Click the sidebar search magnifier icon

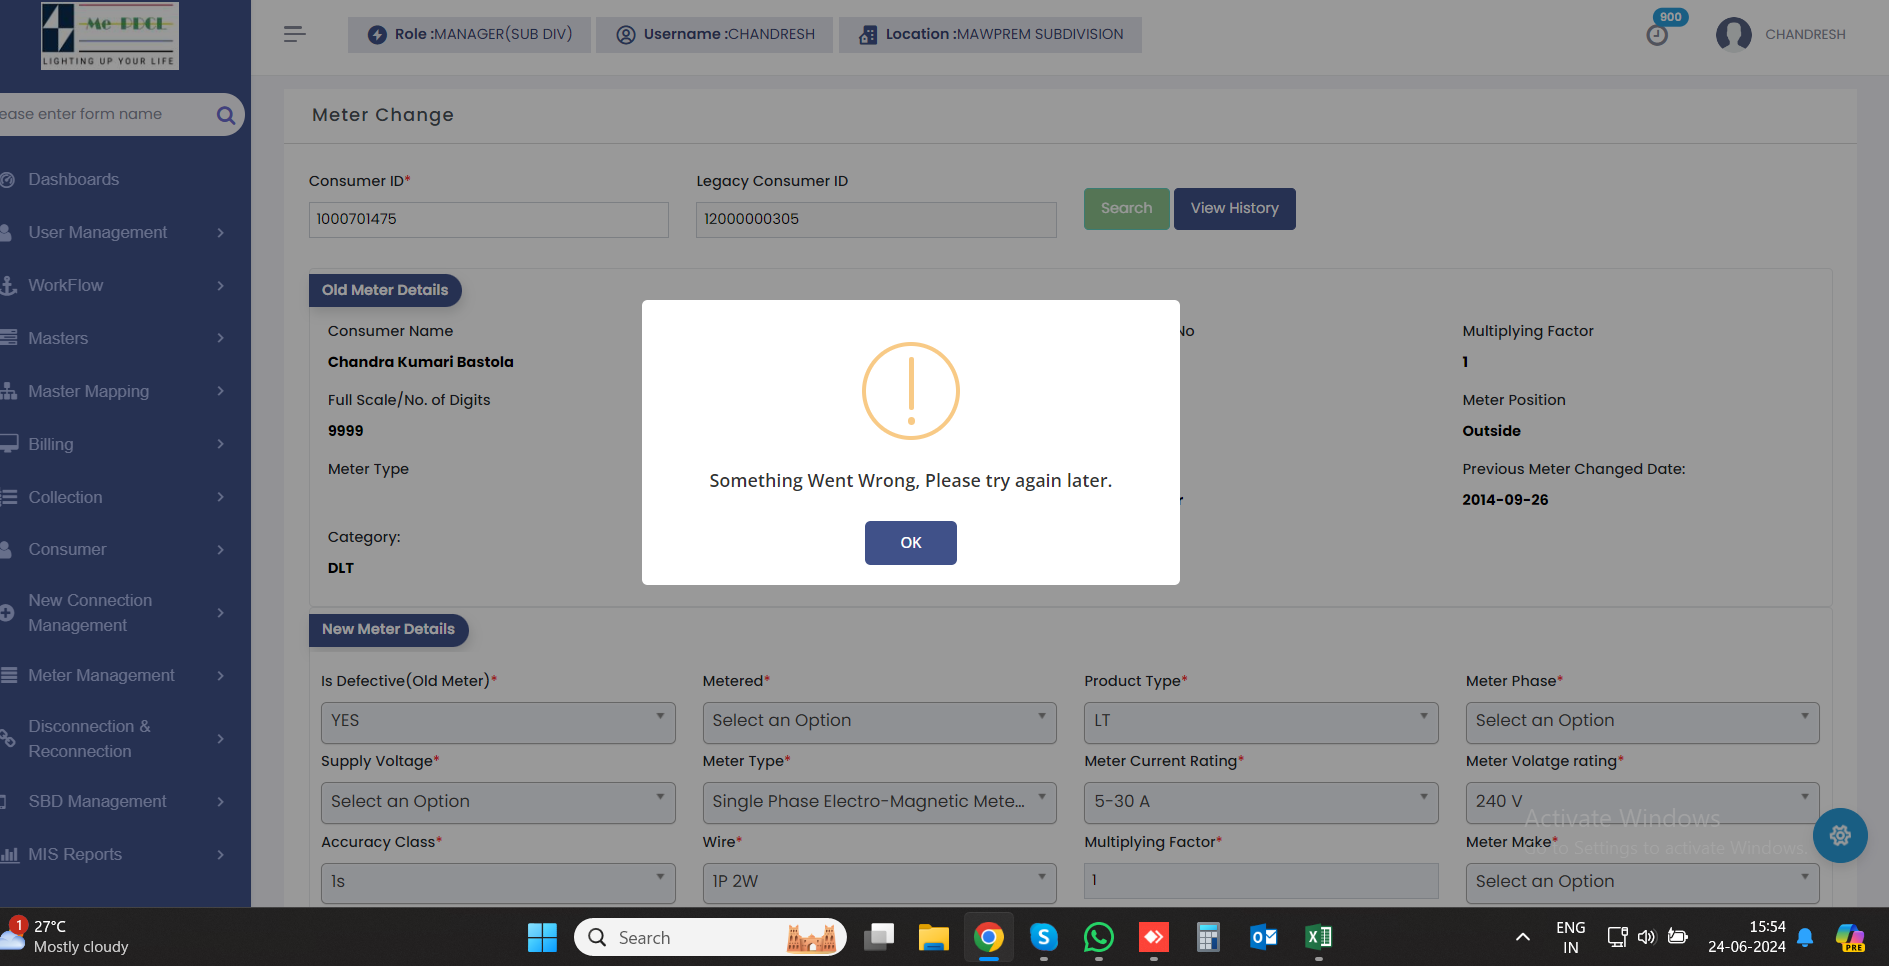click(x=226, y=115)
